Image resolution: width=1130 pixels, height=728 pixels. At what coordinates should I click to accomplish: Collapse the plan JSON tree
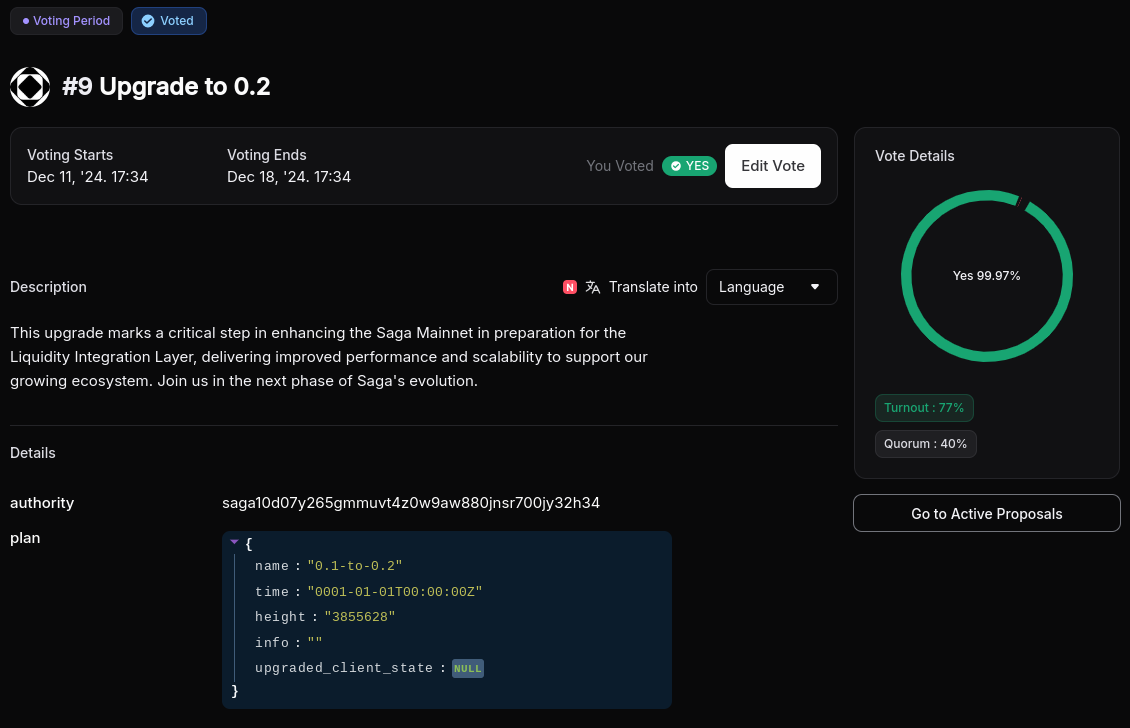(x=234, y=541)
